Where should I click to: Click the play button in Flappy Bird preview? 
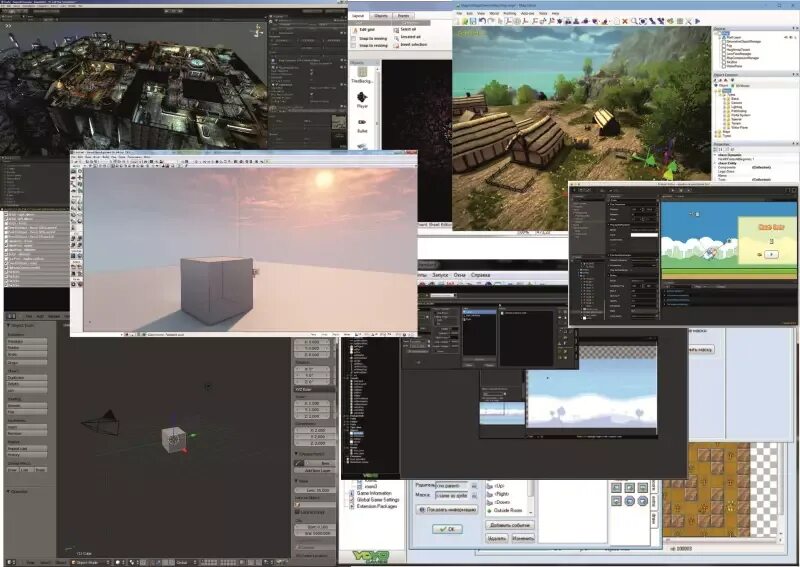point(771,254)
